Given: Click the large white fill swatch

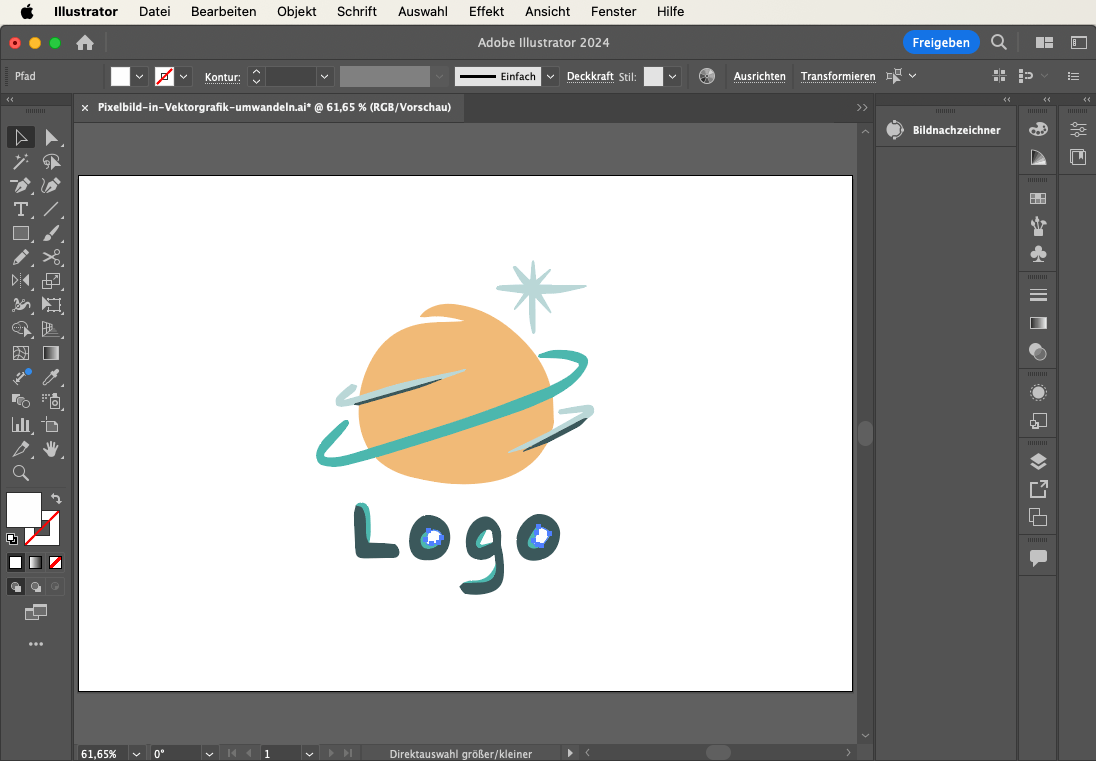Looking at the screenshot, I should tap(24, 509).
